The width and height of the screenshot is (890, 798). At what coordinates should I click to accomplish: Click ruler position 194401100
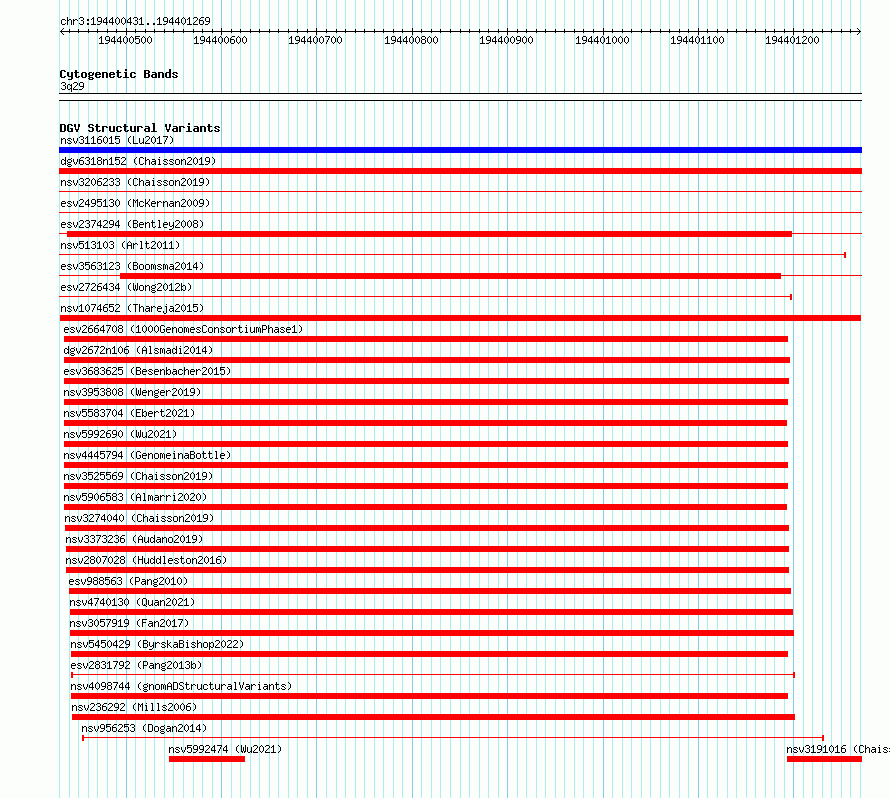coord(698,40)
